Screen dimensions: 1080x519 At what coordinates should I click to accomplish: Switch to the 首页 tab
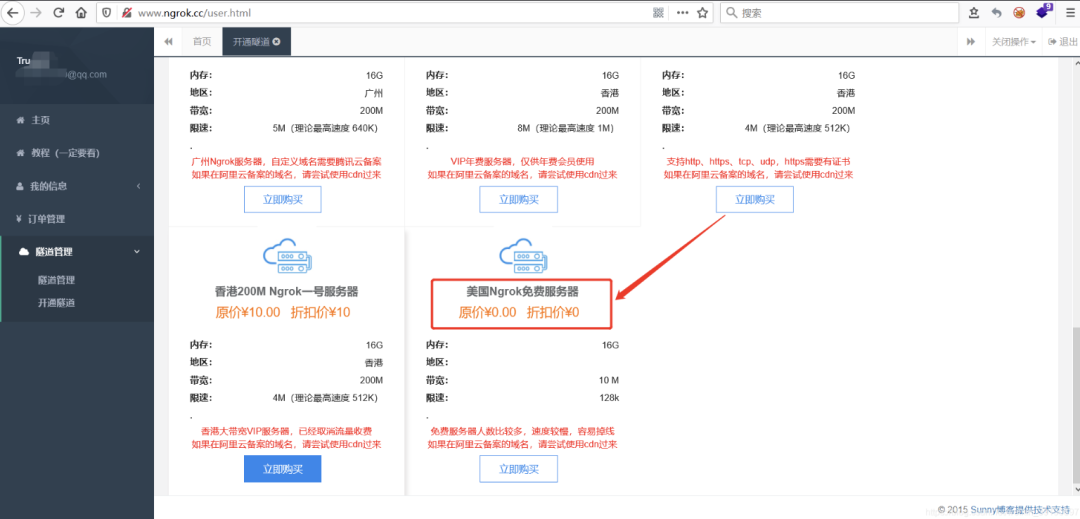point(202,41)
